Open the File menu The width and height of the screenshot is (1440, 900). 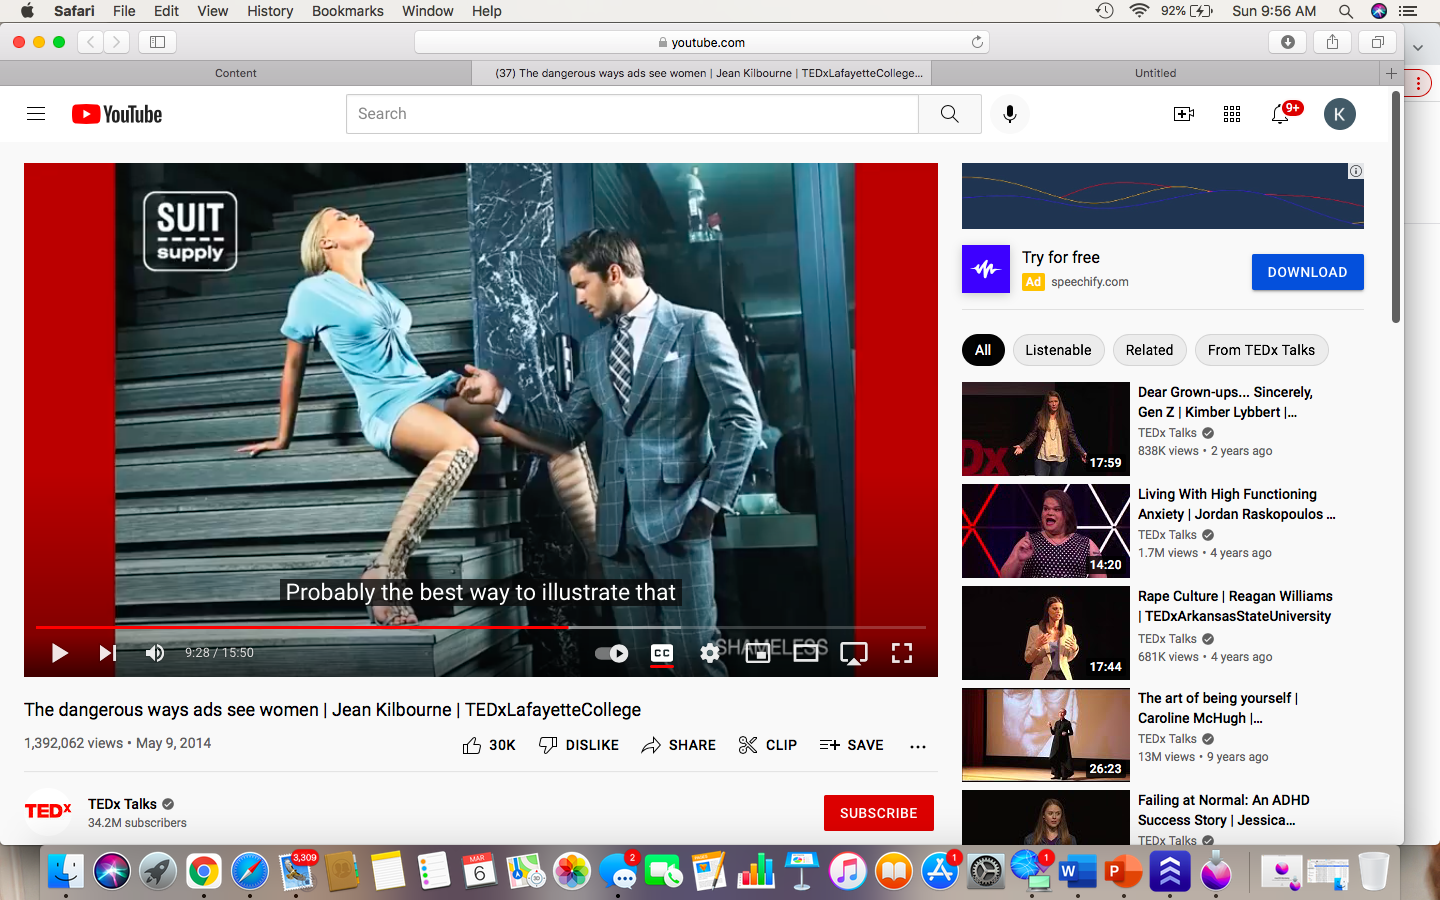tap(124, 11)
